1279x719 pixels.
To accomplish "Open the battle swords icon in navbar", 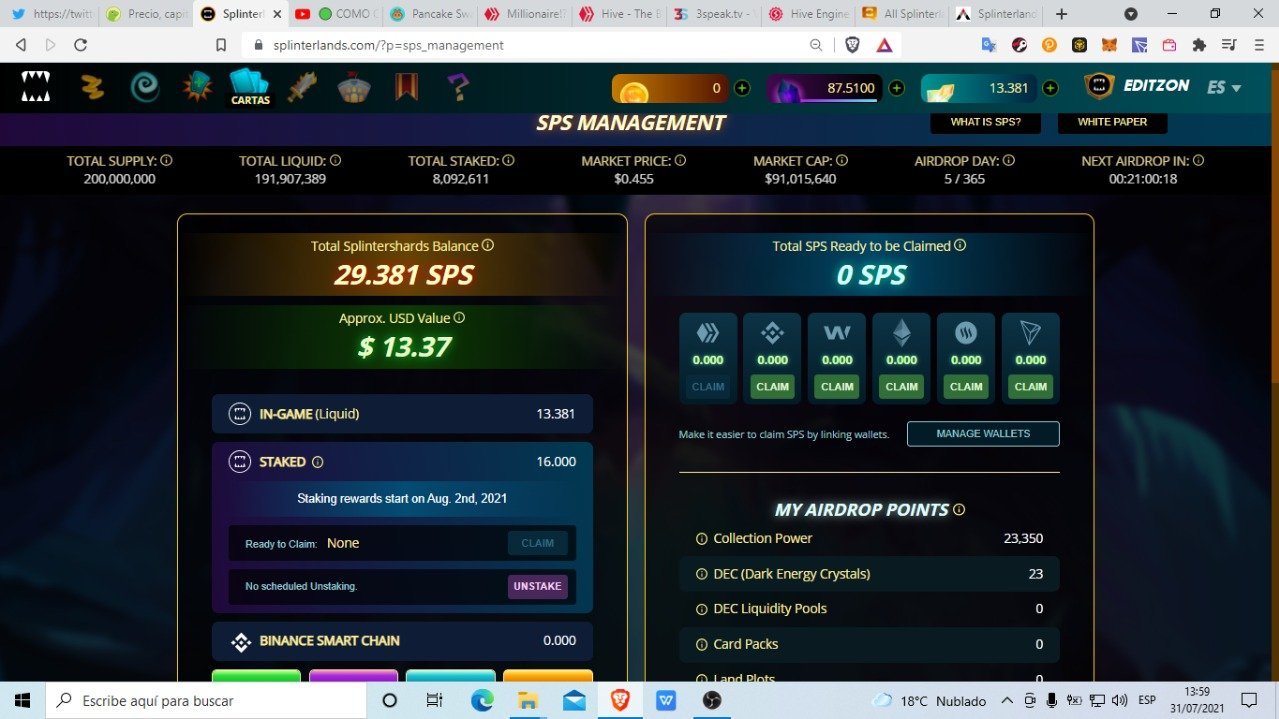I will [302, 87].
